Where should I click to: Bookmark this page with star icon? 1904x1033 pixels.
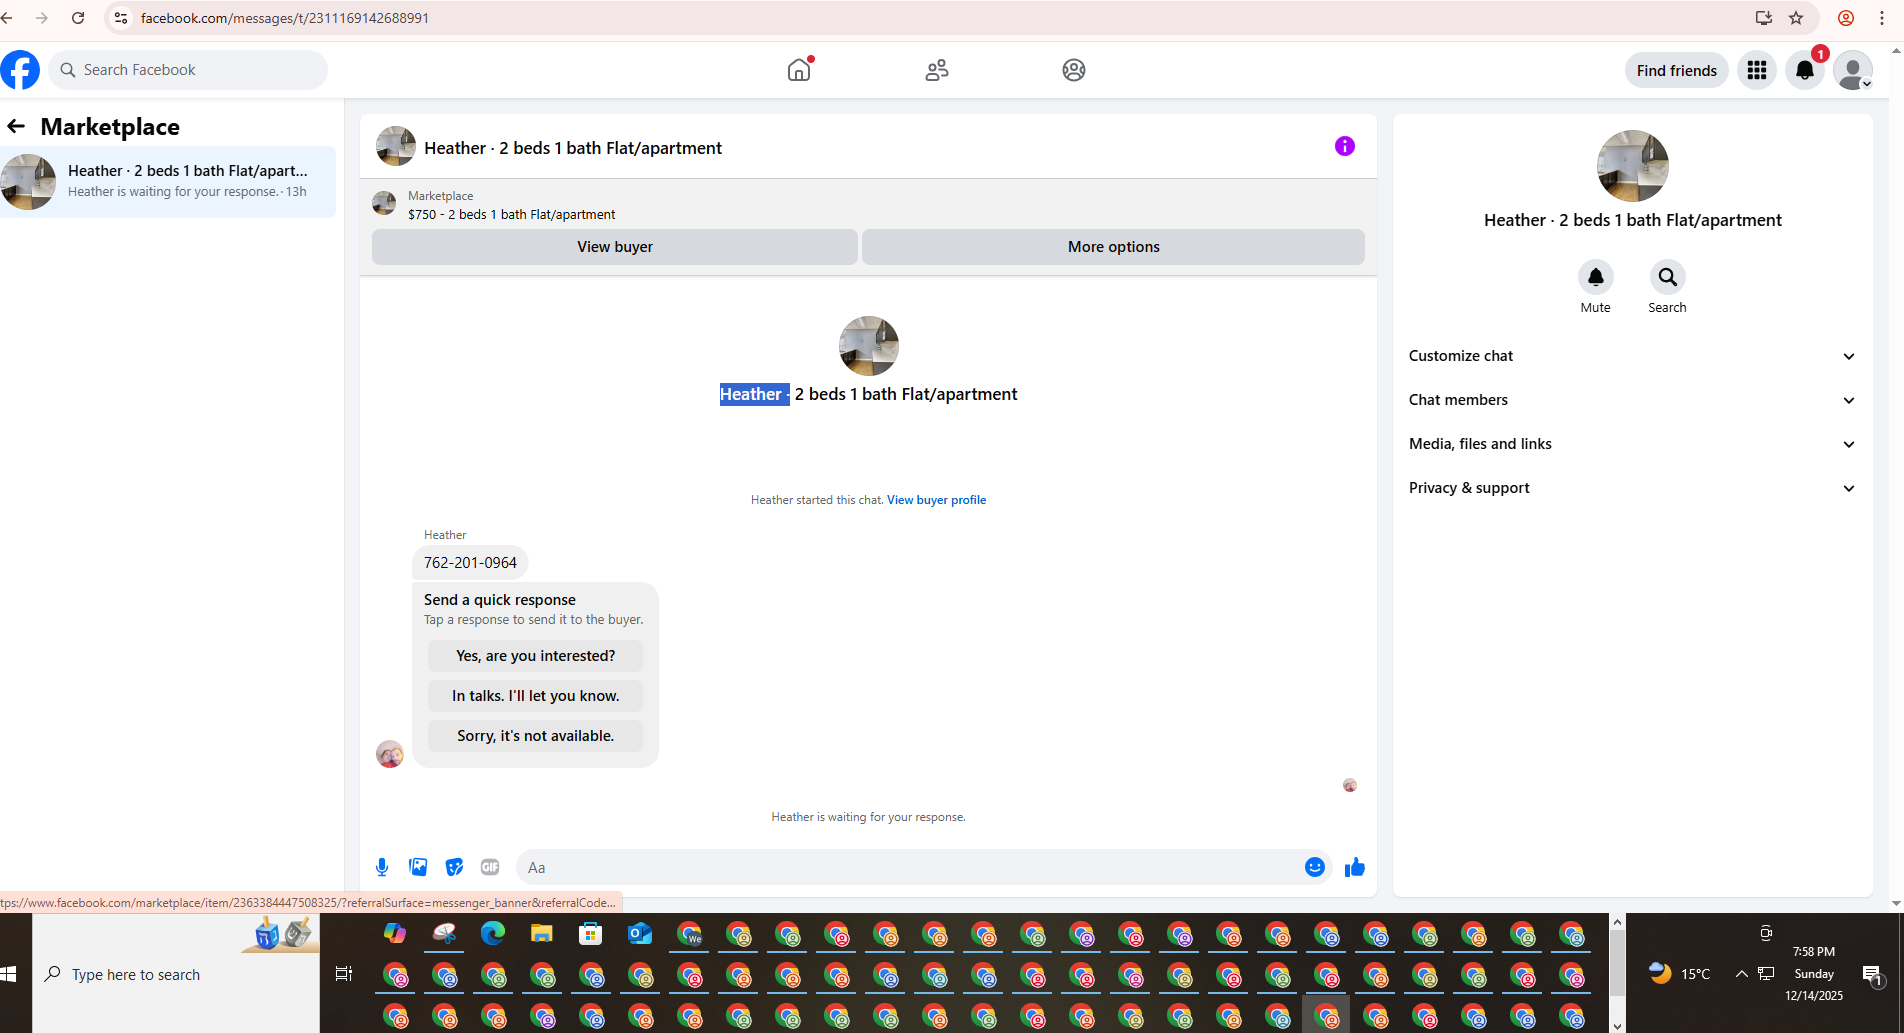point(1796,18)
